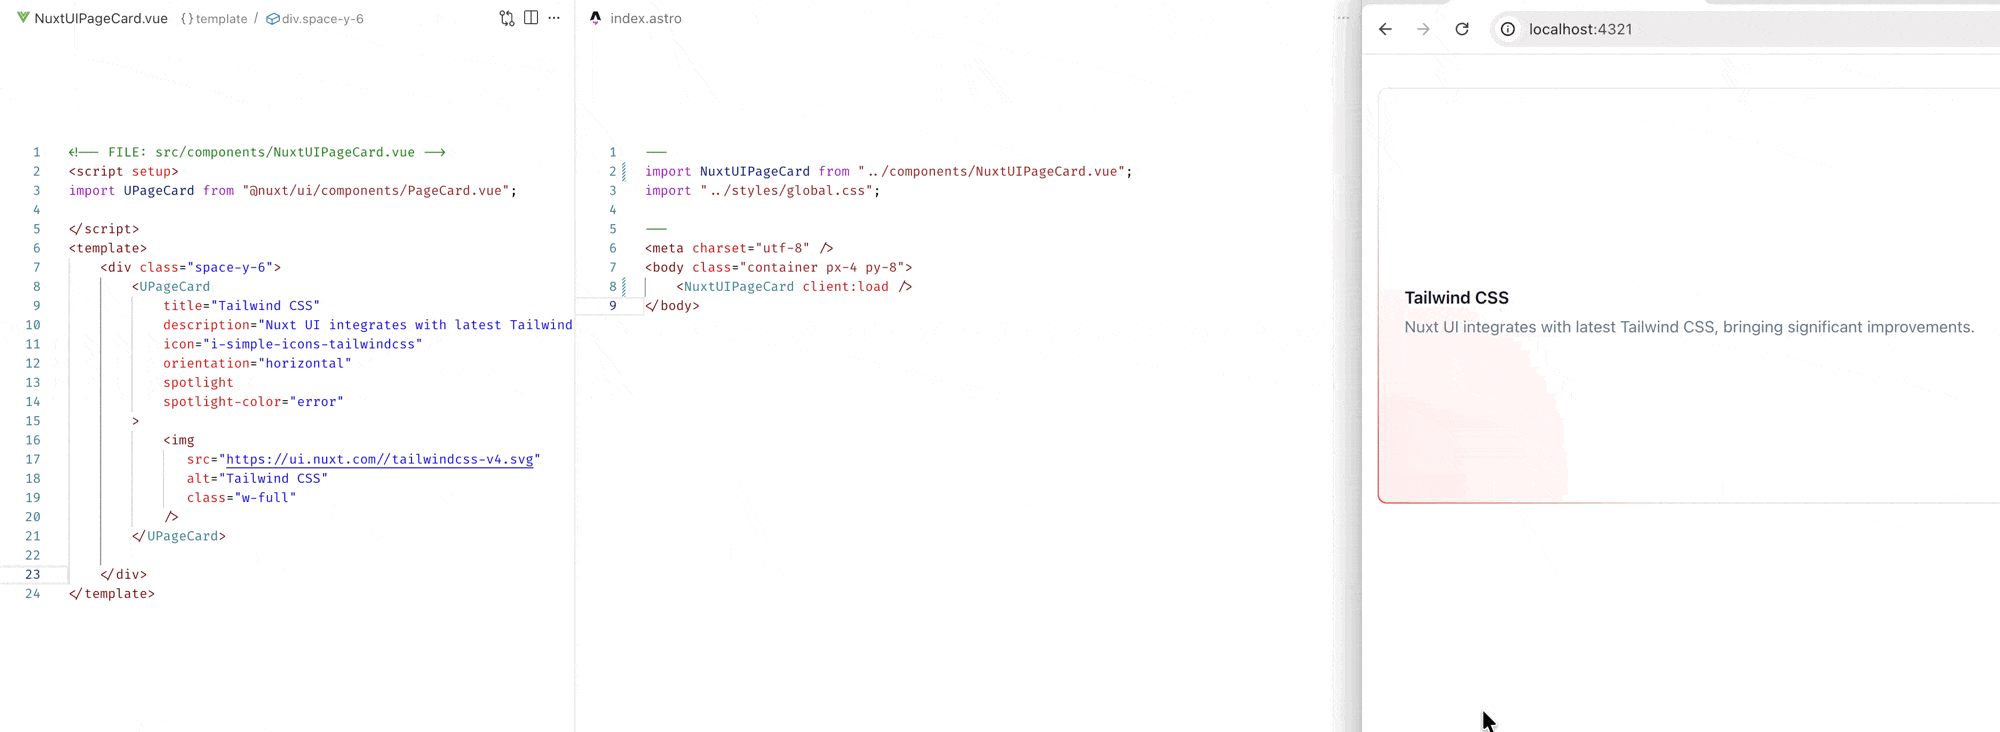This screenshot has width=2000, height=732.
Task: Click the import NuxtUIPageCard line in index.astro
Action: click(x=889, y=171)
